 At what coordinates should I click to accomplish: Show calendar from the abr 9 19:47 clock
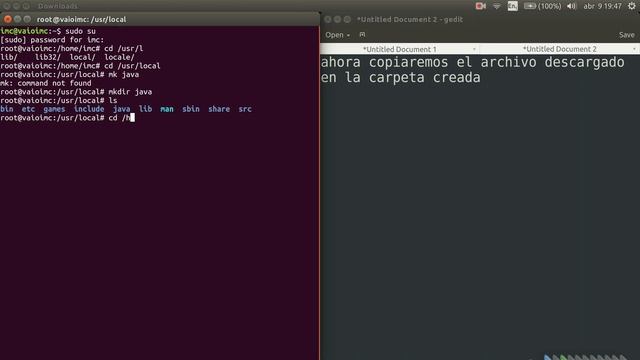[602, 6]
